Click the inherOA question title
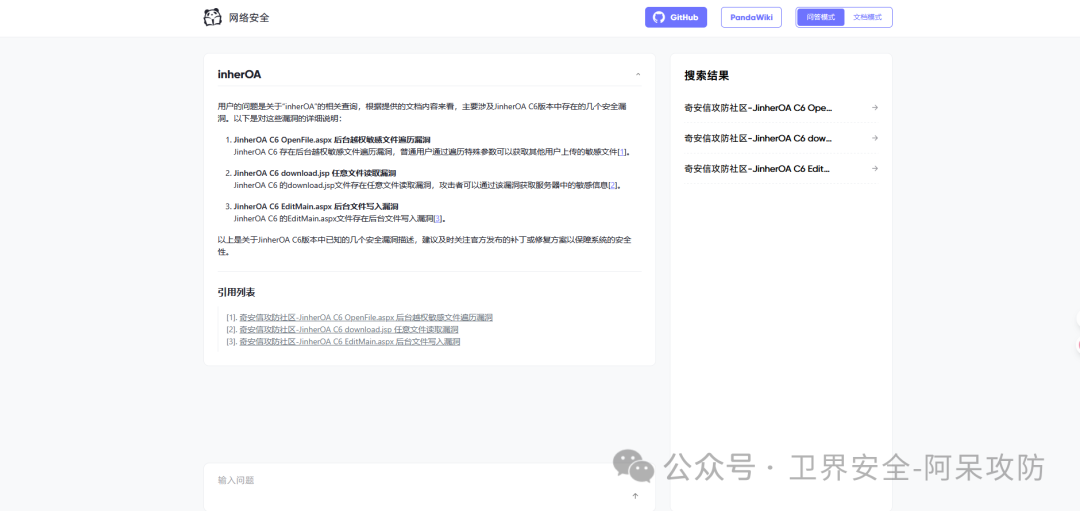 click(239, 74)
